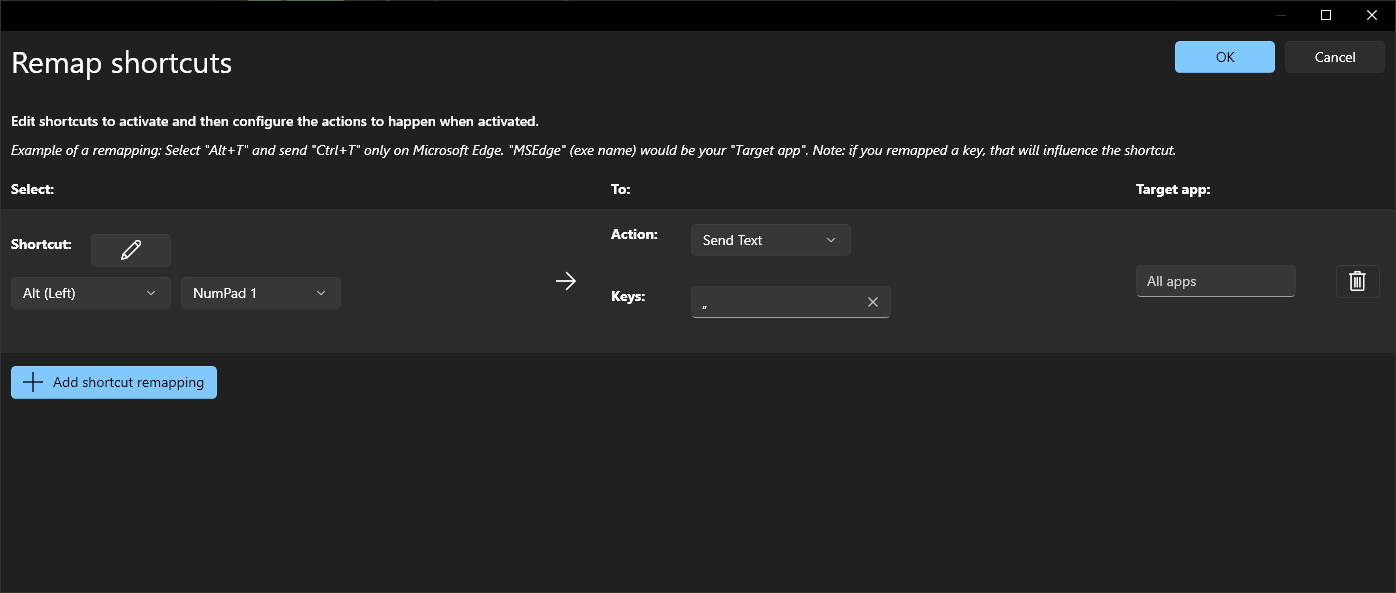Confirm changes with the OK button

pos(1224,57)
